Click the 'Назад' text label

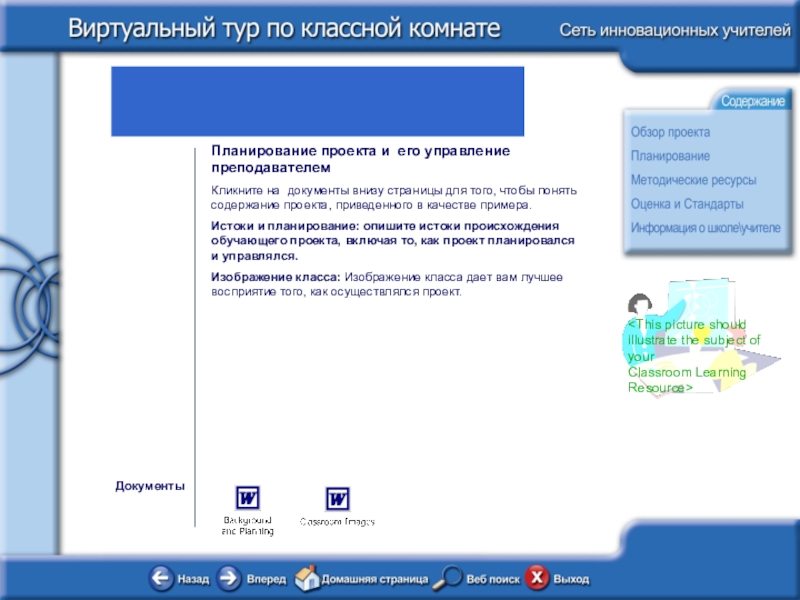pyautogui.click(x=193, y=579)
